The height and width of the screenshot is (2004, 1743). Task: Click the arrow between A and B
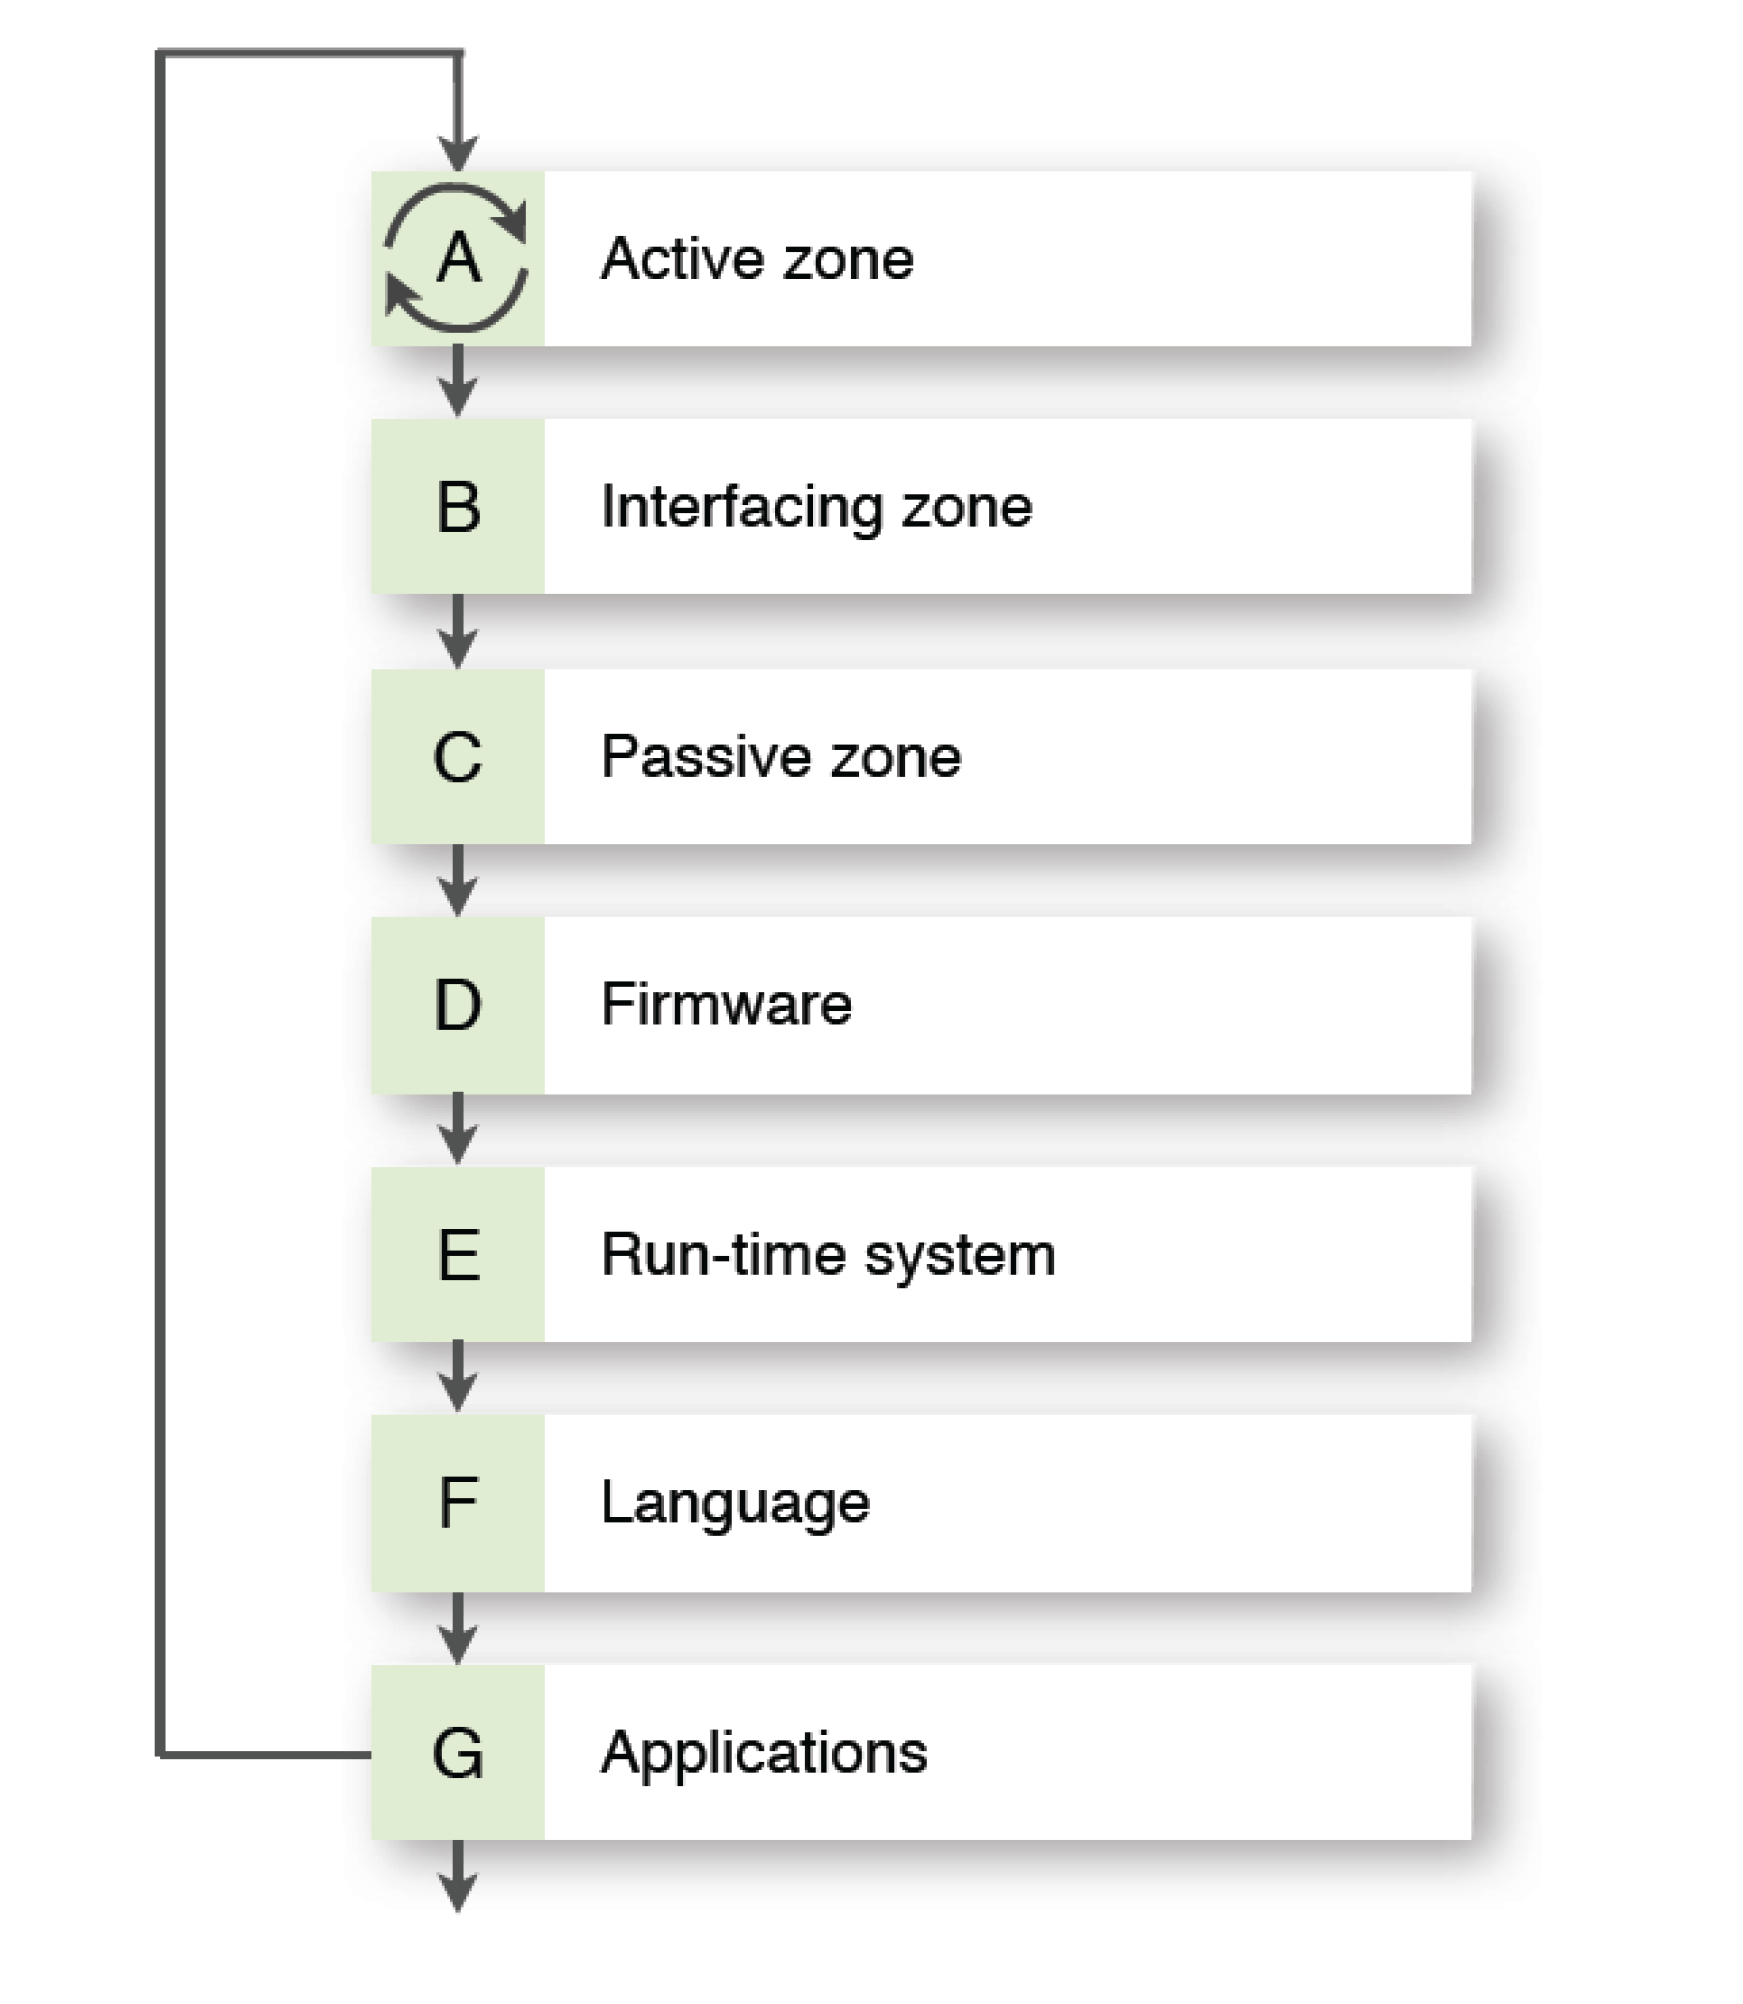458,381
